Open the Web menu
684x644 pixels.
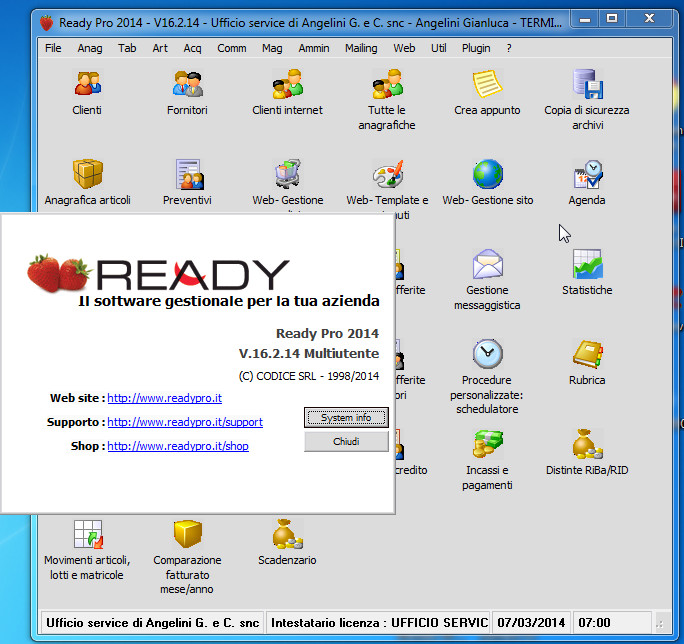(404, 48)
